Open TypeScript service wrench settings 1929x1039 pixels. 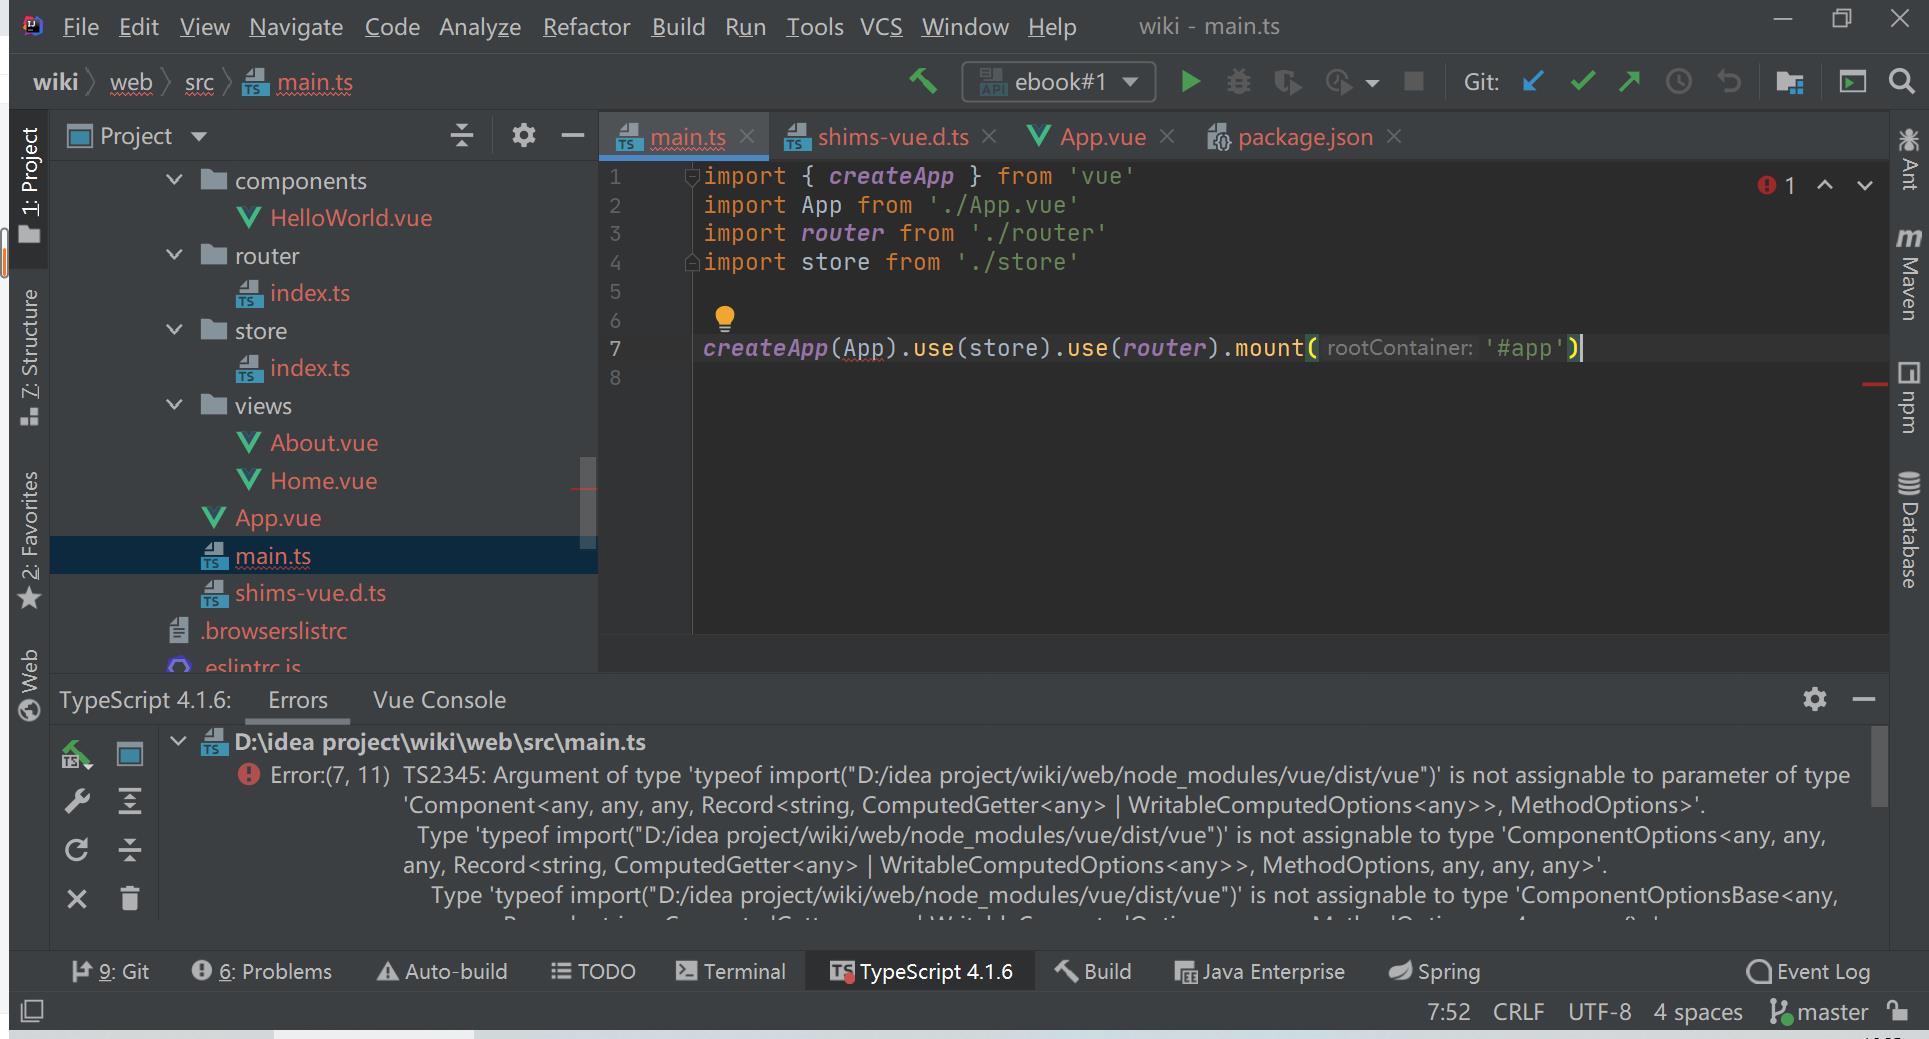tap(76, 801)
